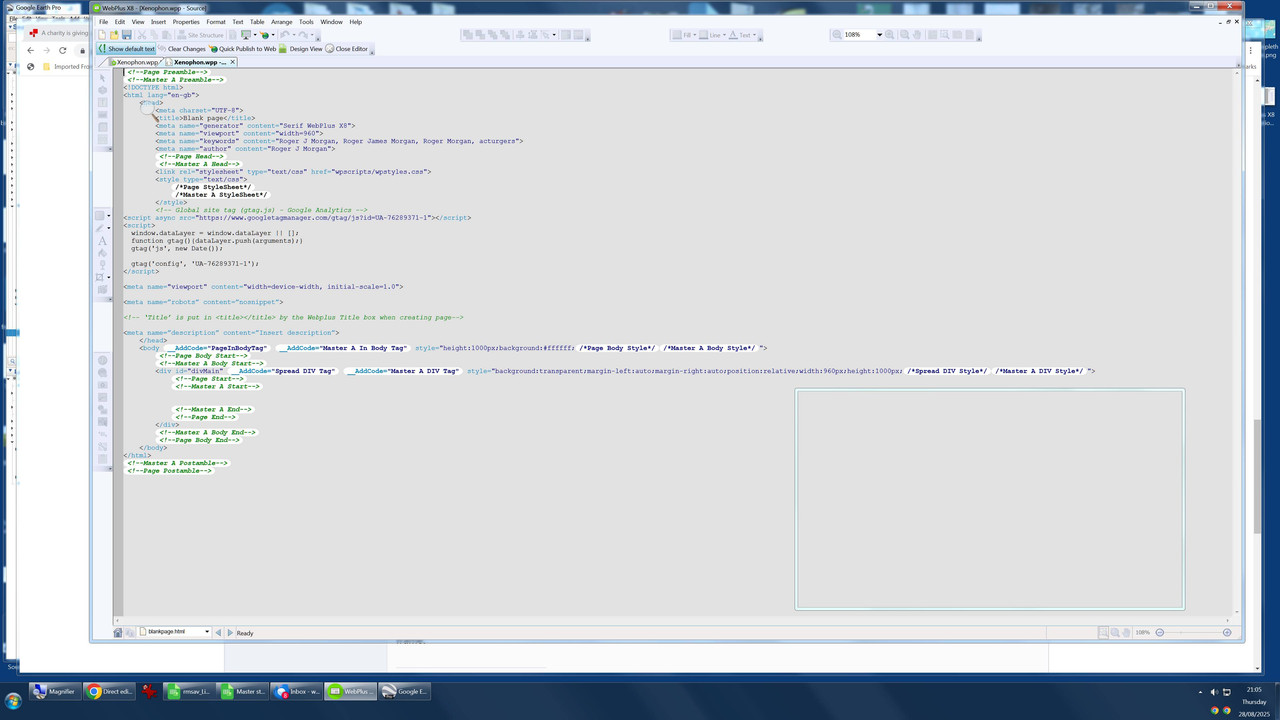Image resolution: width=1280 pixels, height=720 pixels.
Task: Open Magnifier from the Windows taskbar
Action: tap(53, 691)
